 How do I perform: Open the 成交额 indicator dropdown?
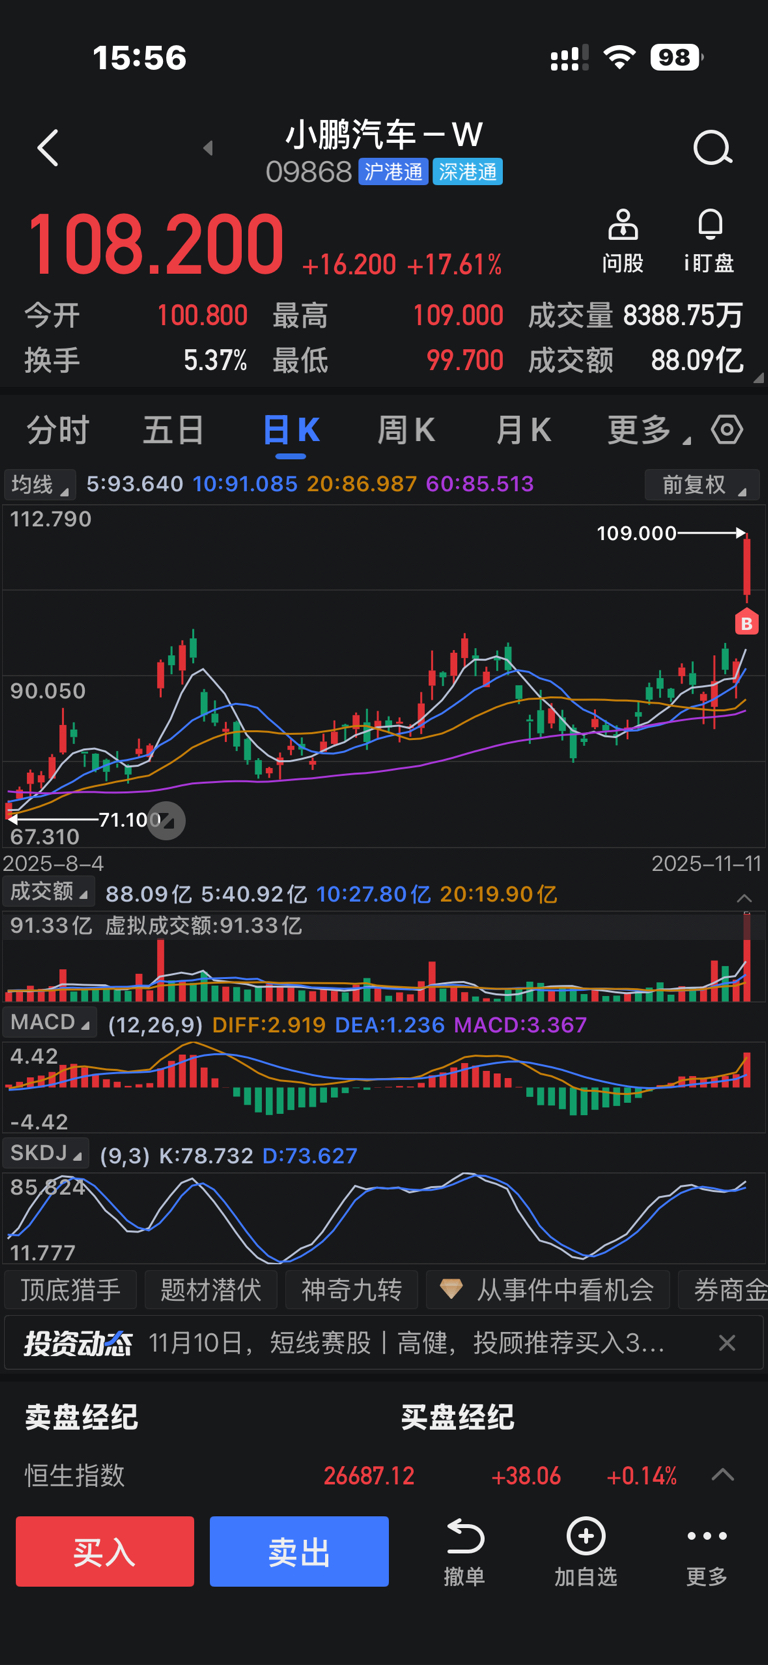[49, 892]
